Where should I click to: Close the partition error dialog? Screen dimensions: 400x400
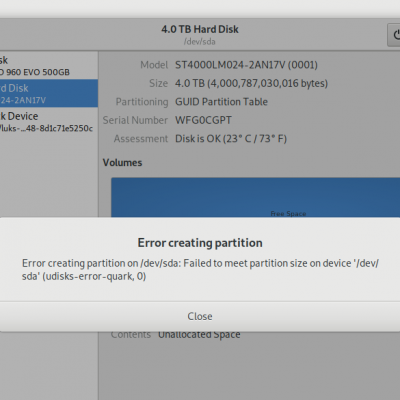pos(200,316)
